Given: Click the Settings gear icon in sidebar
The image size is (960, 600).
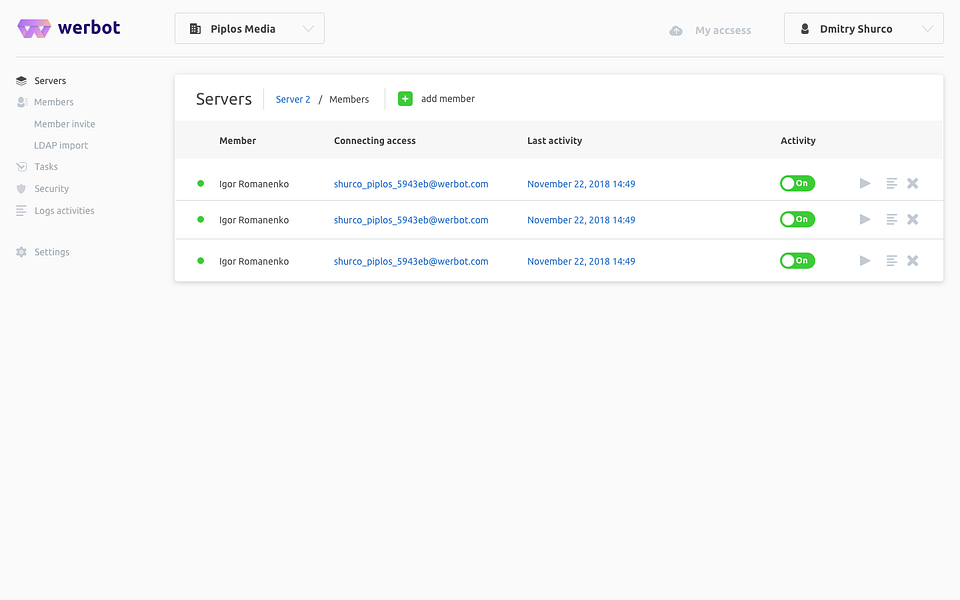Looking at the screenshot, I should pyautogui.click(x=22, y=252).
